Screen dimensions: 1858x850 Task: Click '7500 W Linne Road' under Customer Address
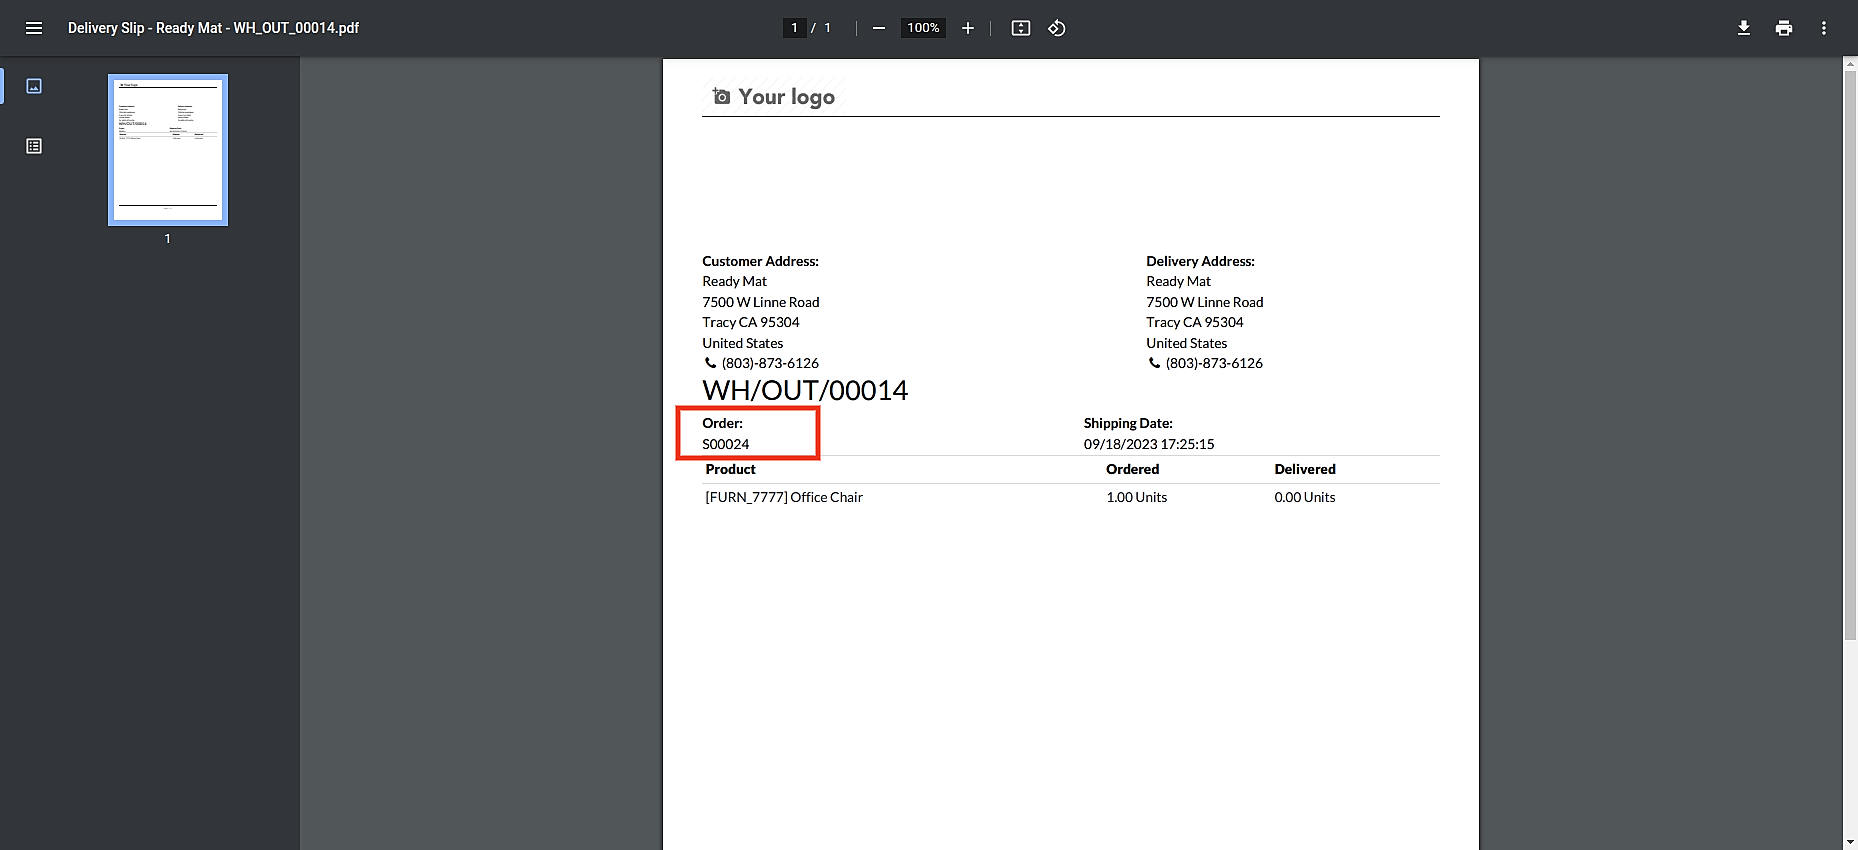pos(761,302)
